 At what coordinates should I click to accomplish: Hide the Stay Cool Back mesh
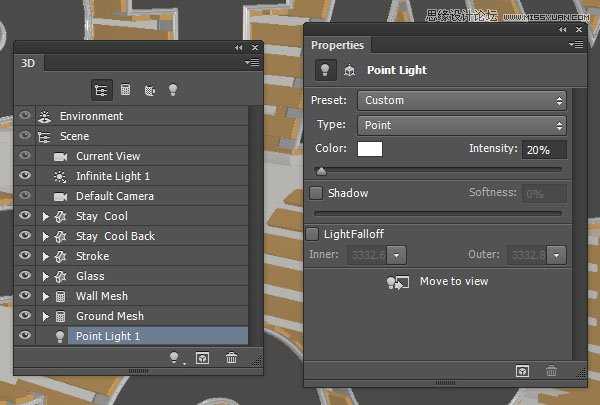25,235
